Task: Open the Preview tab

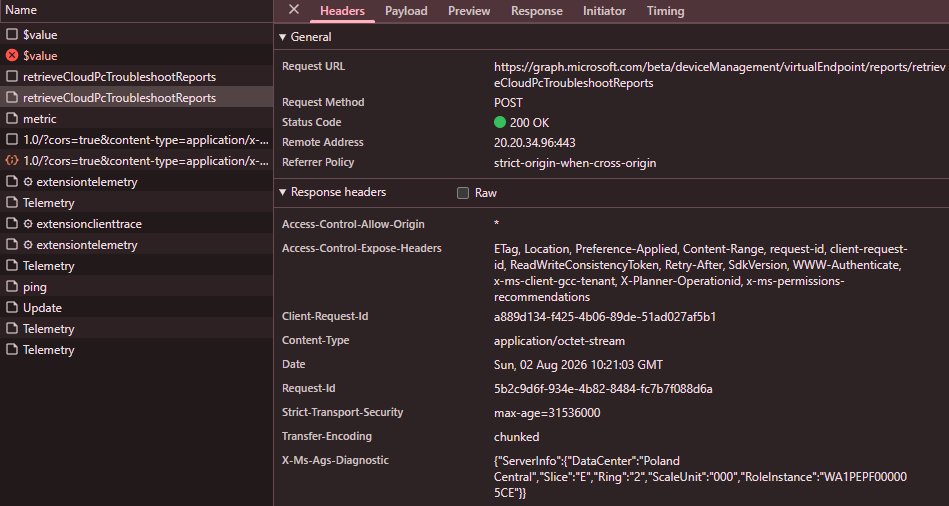Action: [469, 11]
